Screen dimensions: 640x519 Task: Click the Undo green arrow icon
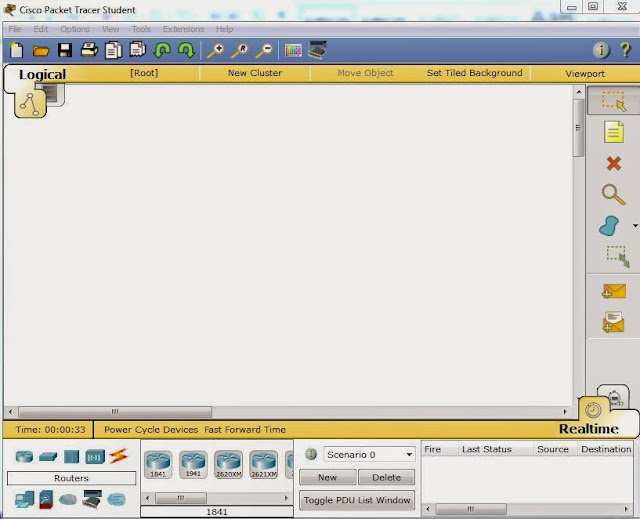click(162, 50)
